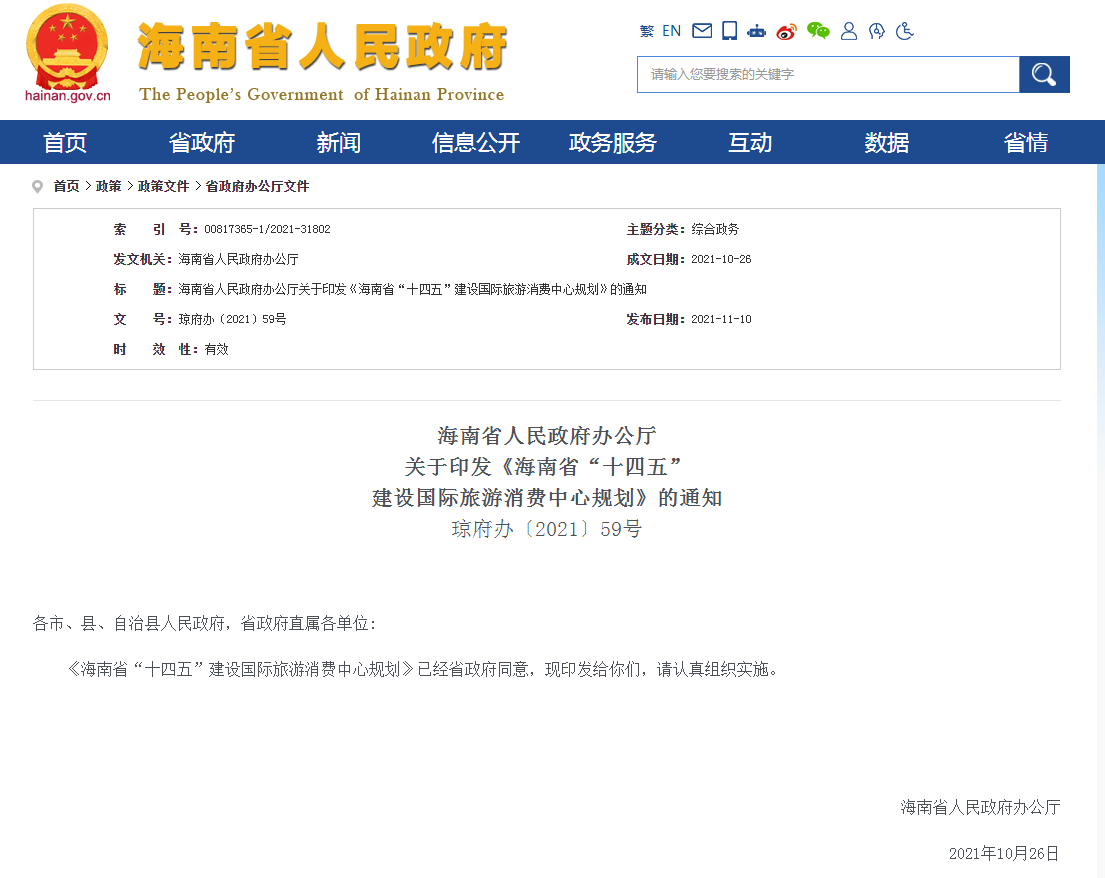Open the mobile tablet version icon
Image resolution: width=1105 pixels, height=878 pixels.
coord(730,31)
